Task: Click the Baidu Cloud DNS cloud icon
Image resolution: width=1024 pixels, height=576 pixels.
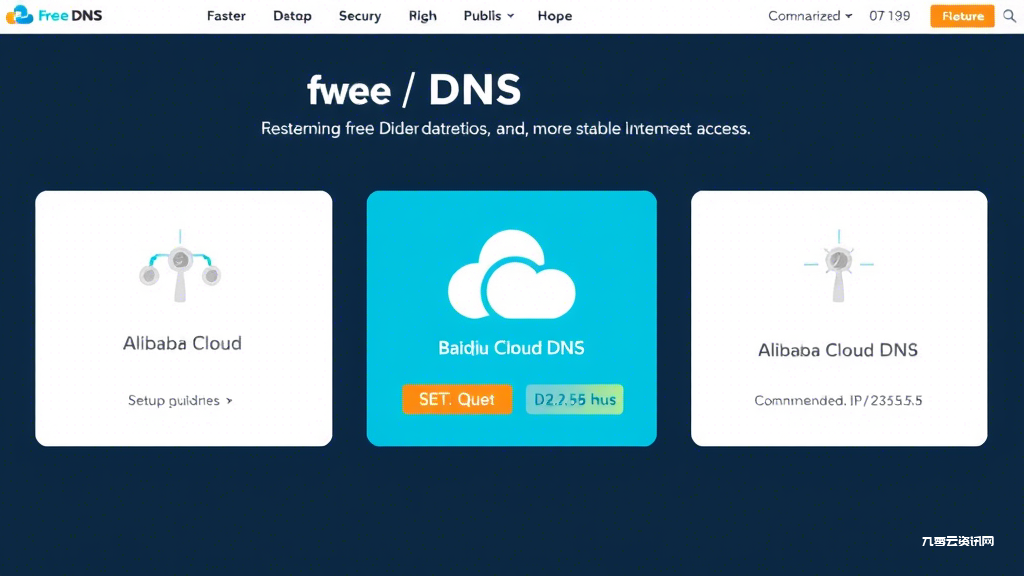Action: pos(511,274)
